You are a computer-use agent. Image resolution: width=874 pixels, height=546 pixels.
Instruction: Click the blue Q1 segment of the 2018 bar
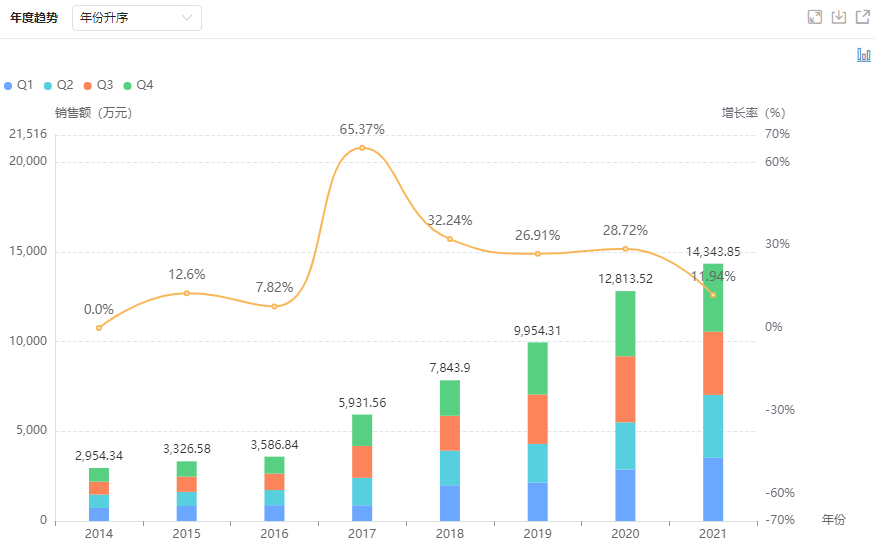(x=450, y=502)
